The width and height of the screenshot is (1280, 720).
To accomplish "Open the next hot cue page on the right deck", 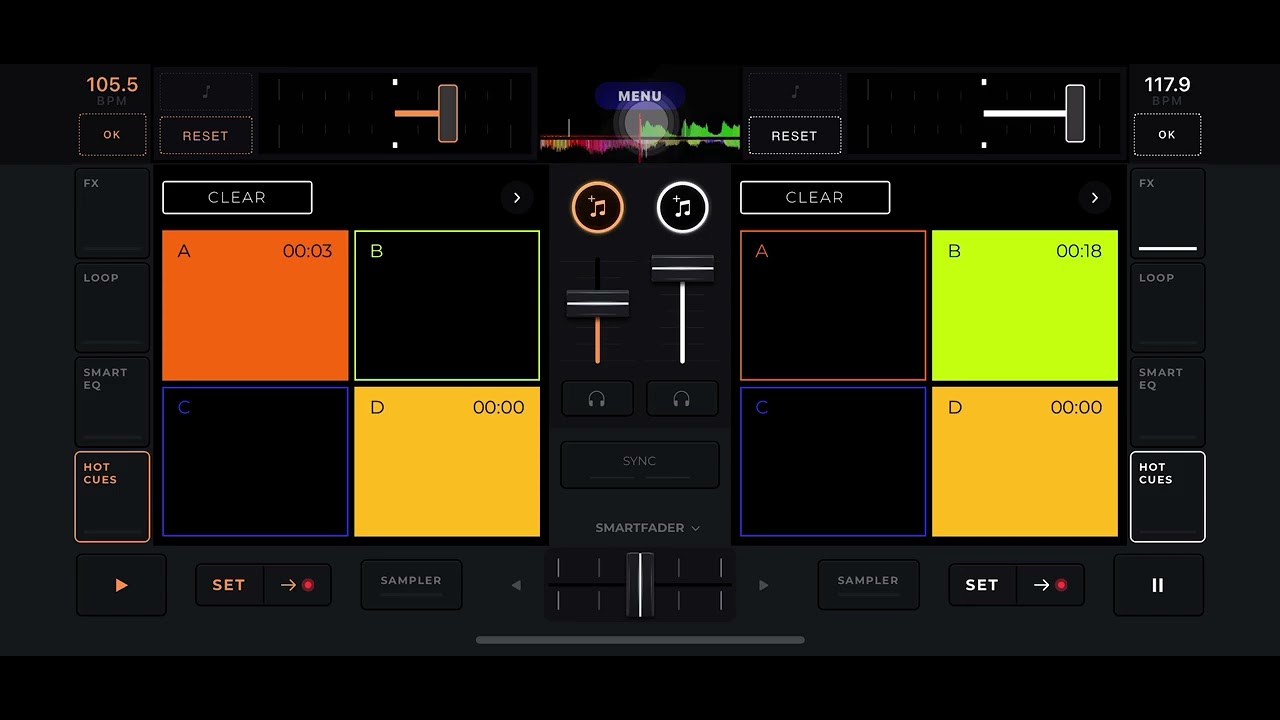I will tap(1095, 198).
